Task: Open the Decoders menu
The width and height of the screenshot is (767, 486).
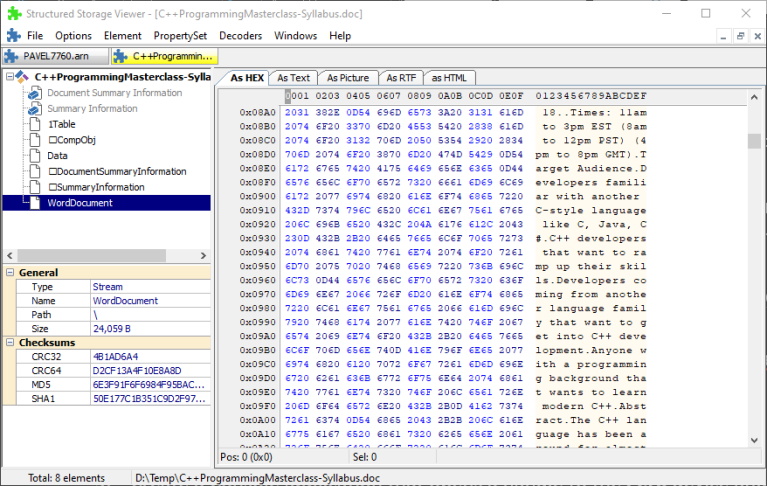Action: click(240, 35)
